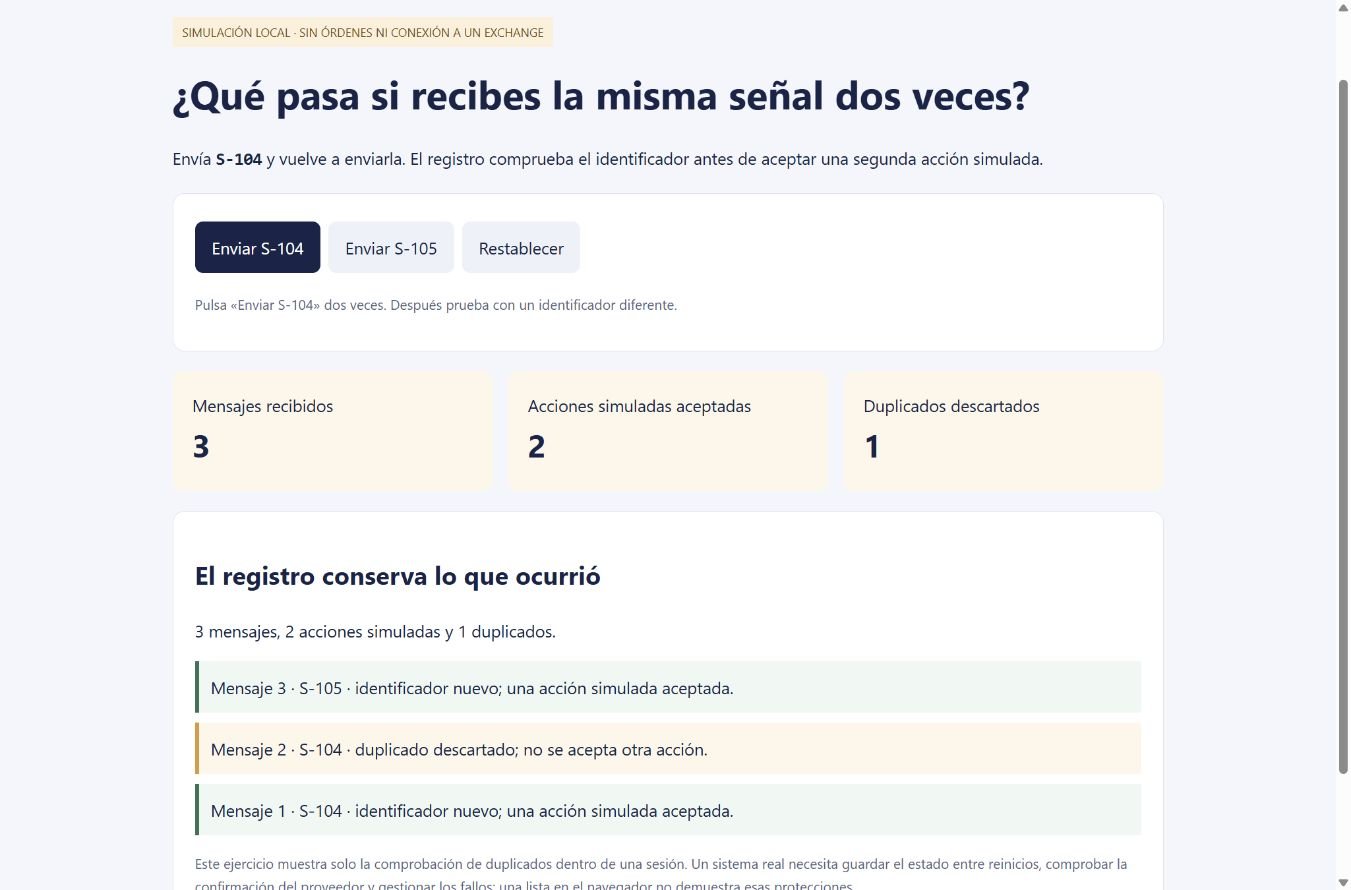This screenshot has width=1351, height=890.
Task: Click the scrollbar up arrow
Action: pos(1343,8)
